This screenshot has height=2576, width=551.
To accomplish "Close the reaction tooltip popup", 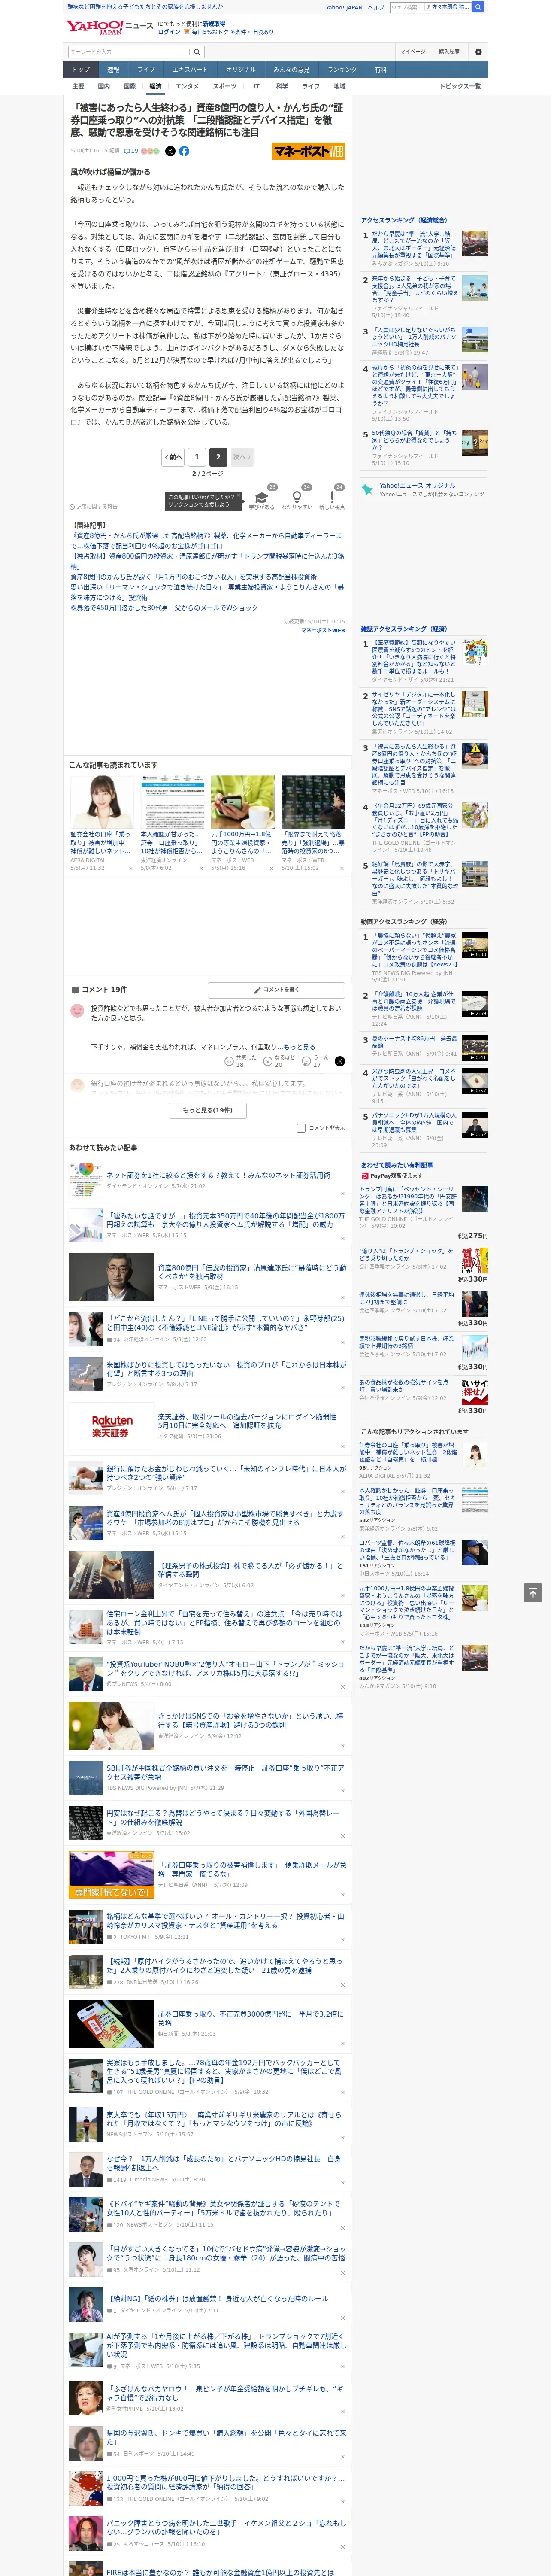I will point(239,496).
